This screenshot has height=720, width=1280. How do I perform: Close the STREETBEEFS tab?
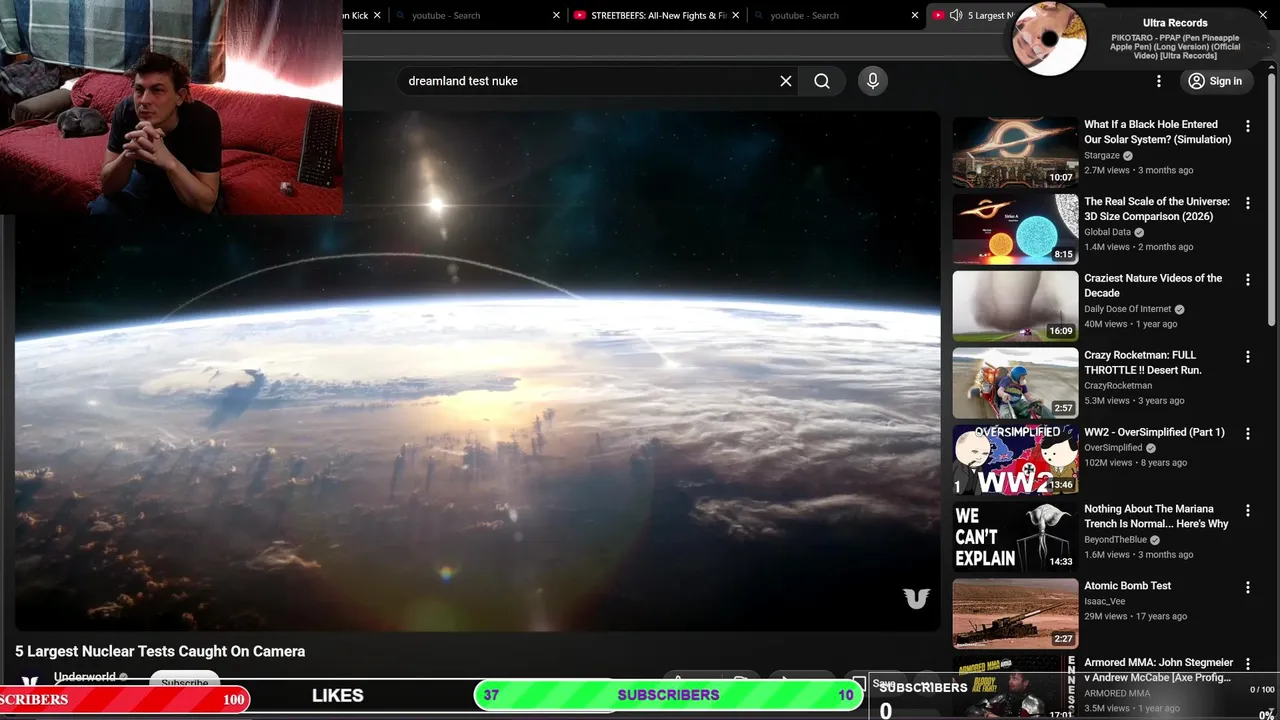pyautogui.click(x=736, y=15)
